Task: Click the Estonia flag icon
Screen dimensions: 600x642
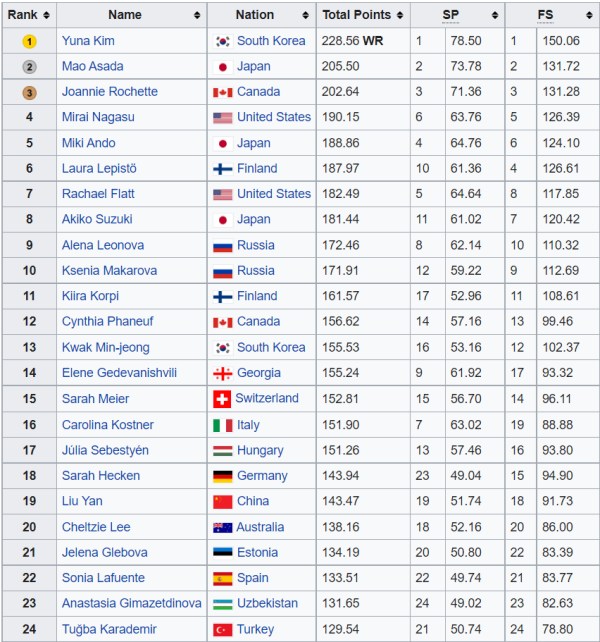Action: (x=222, y=553)
